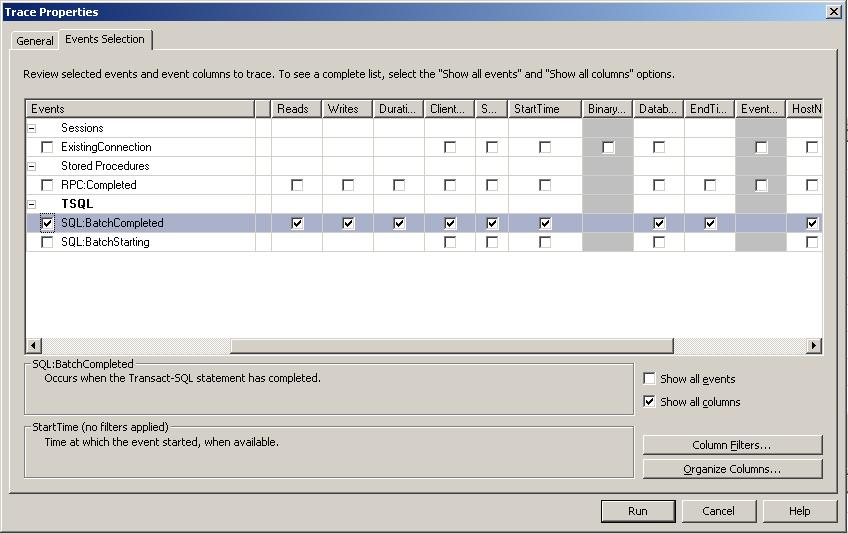This screenshot has width=848, height=534.
Task: Enable the RPC:Completed event checkbox
Action: pos(47,185)
